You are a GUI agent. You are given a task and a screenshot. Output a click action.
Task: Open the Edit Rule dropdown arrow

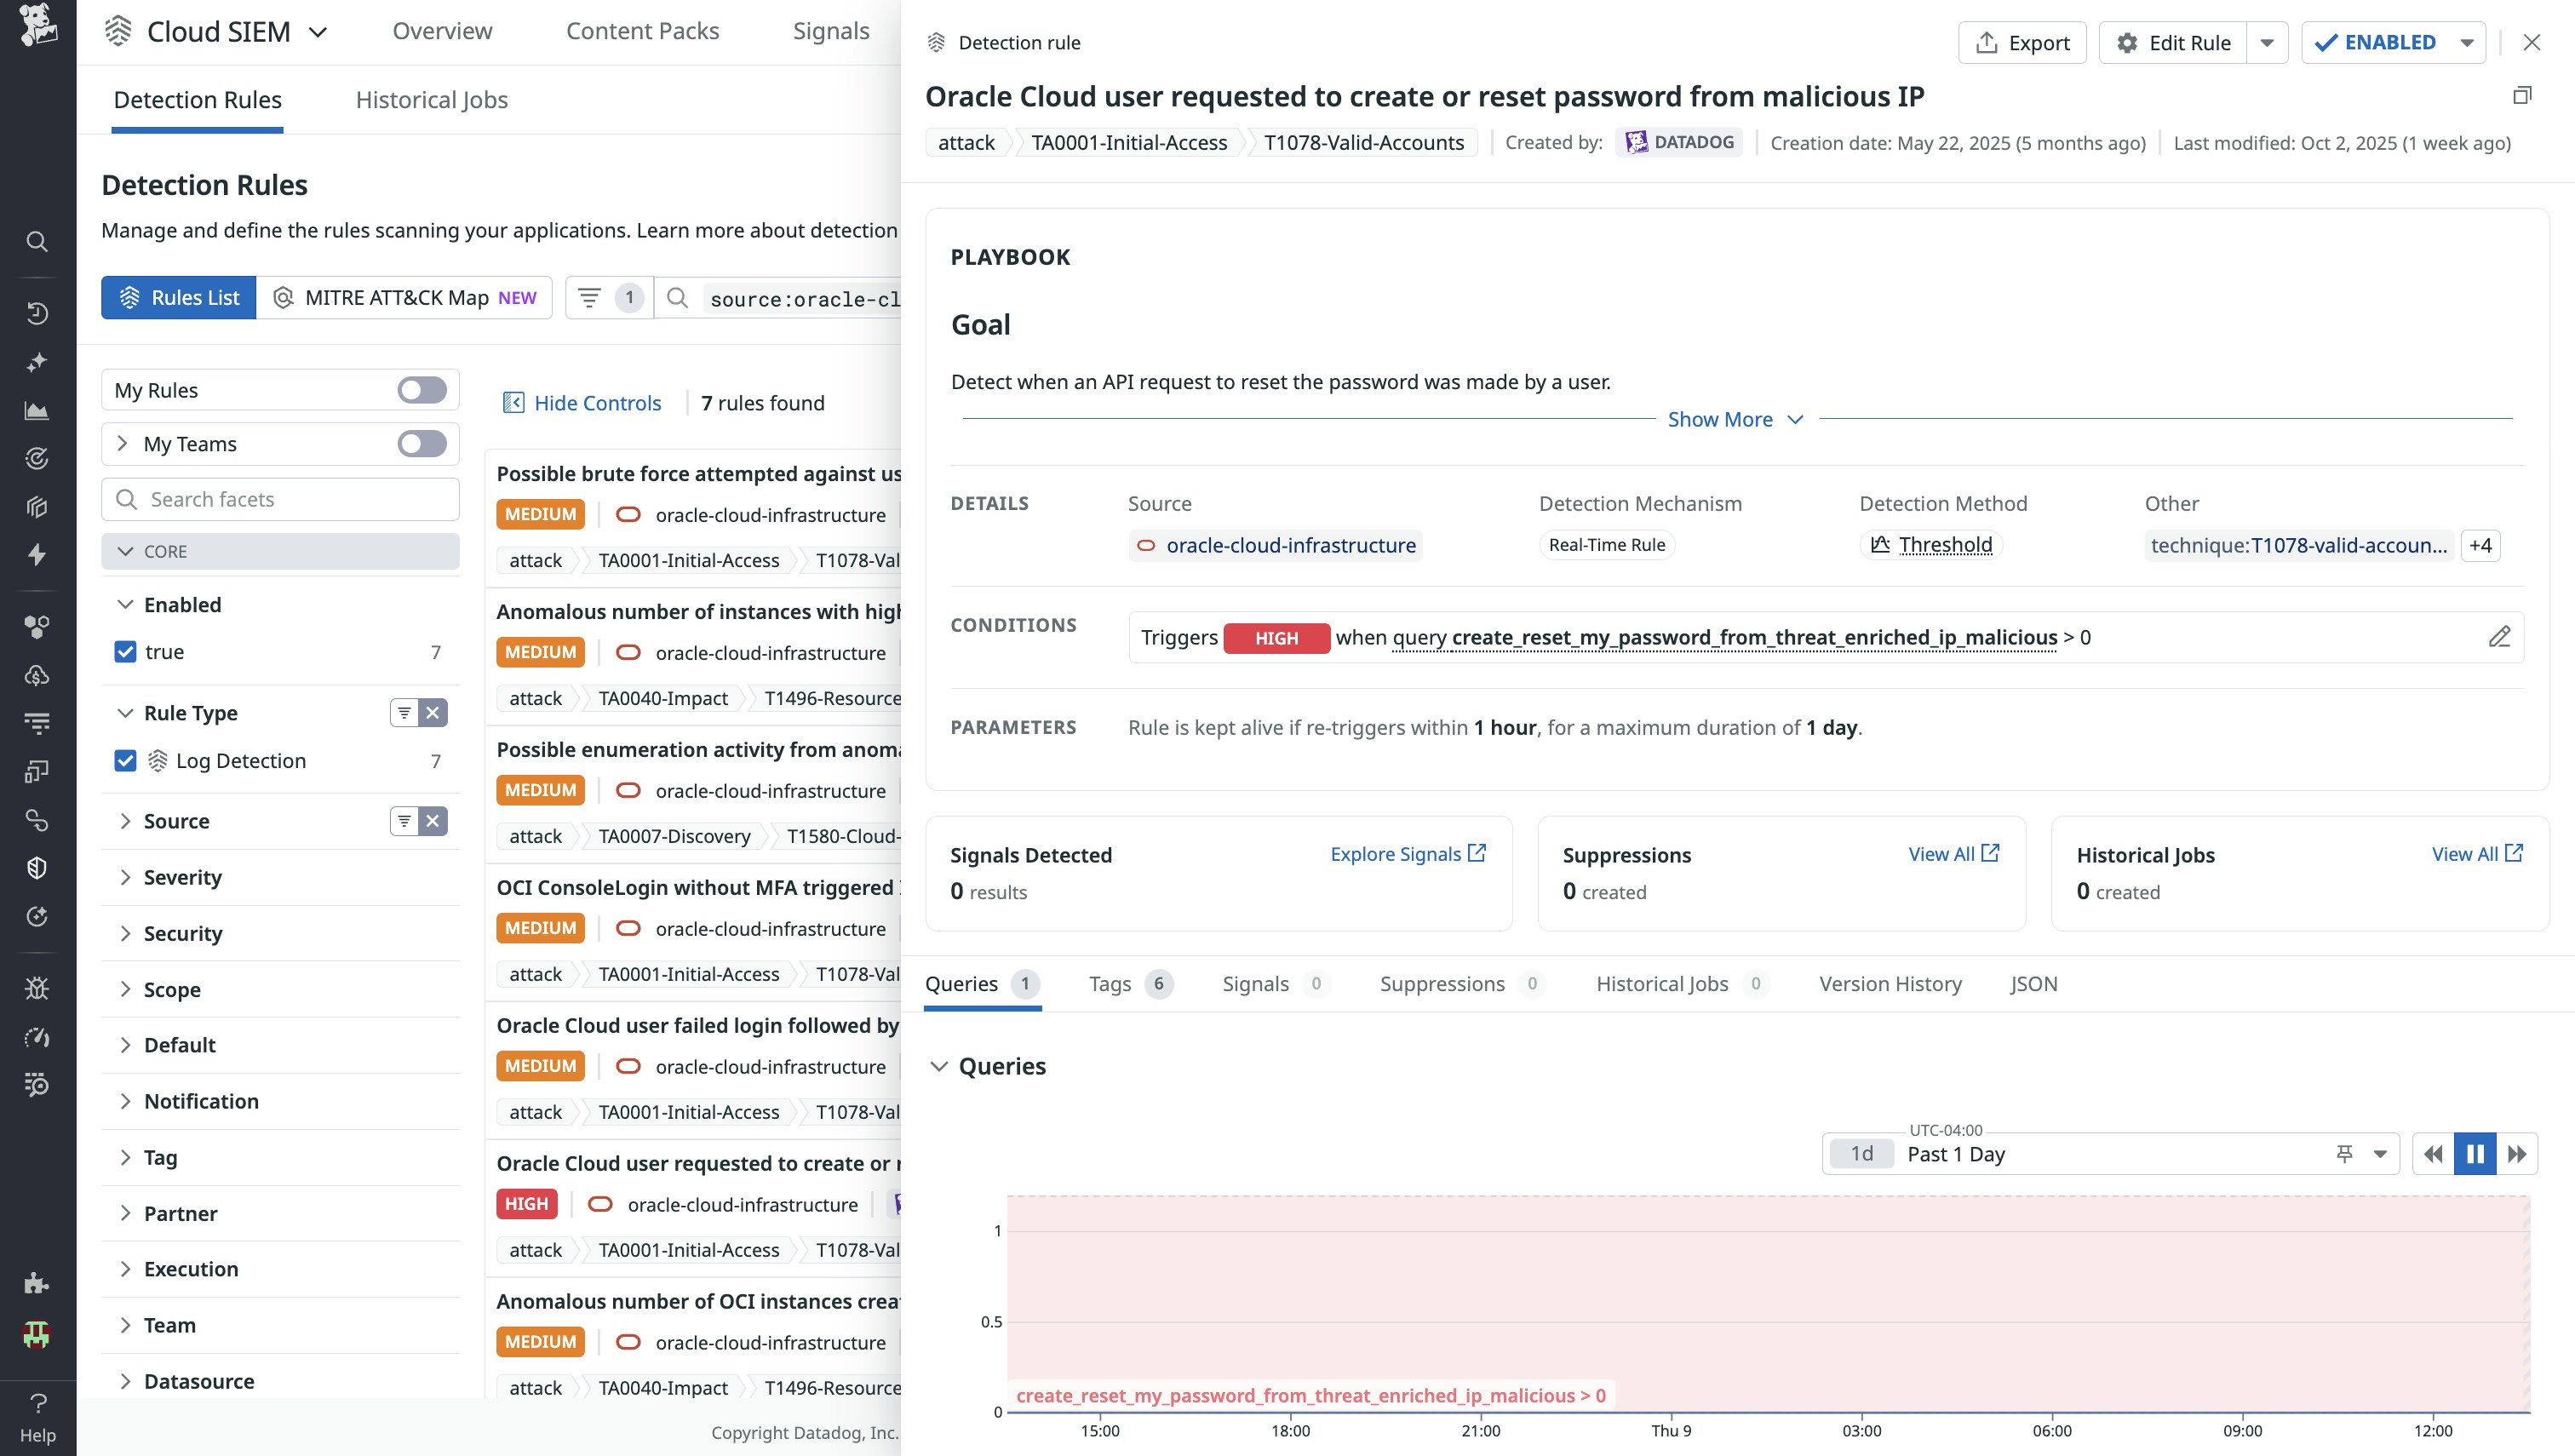point(2267,43)
